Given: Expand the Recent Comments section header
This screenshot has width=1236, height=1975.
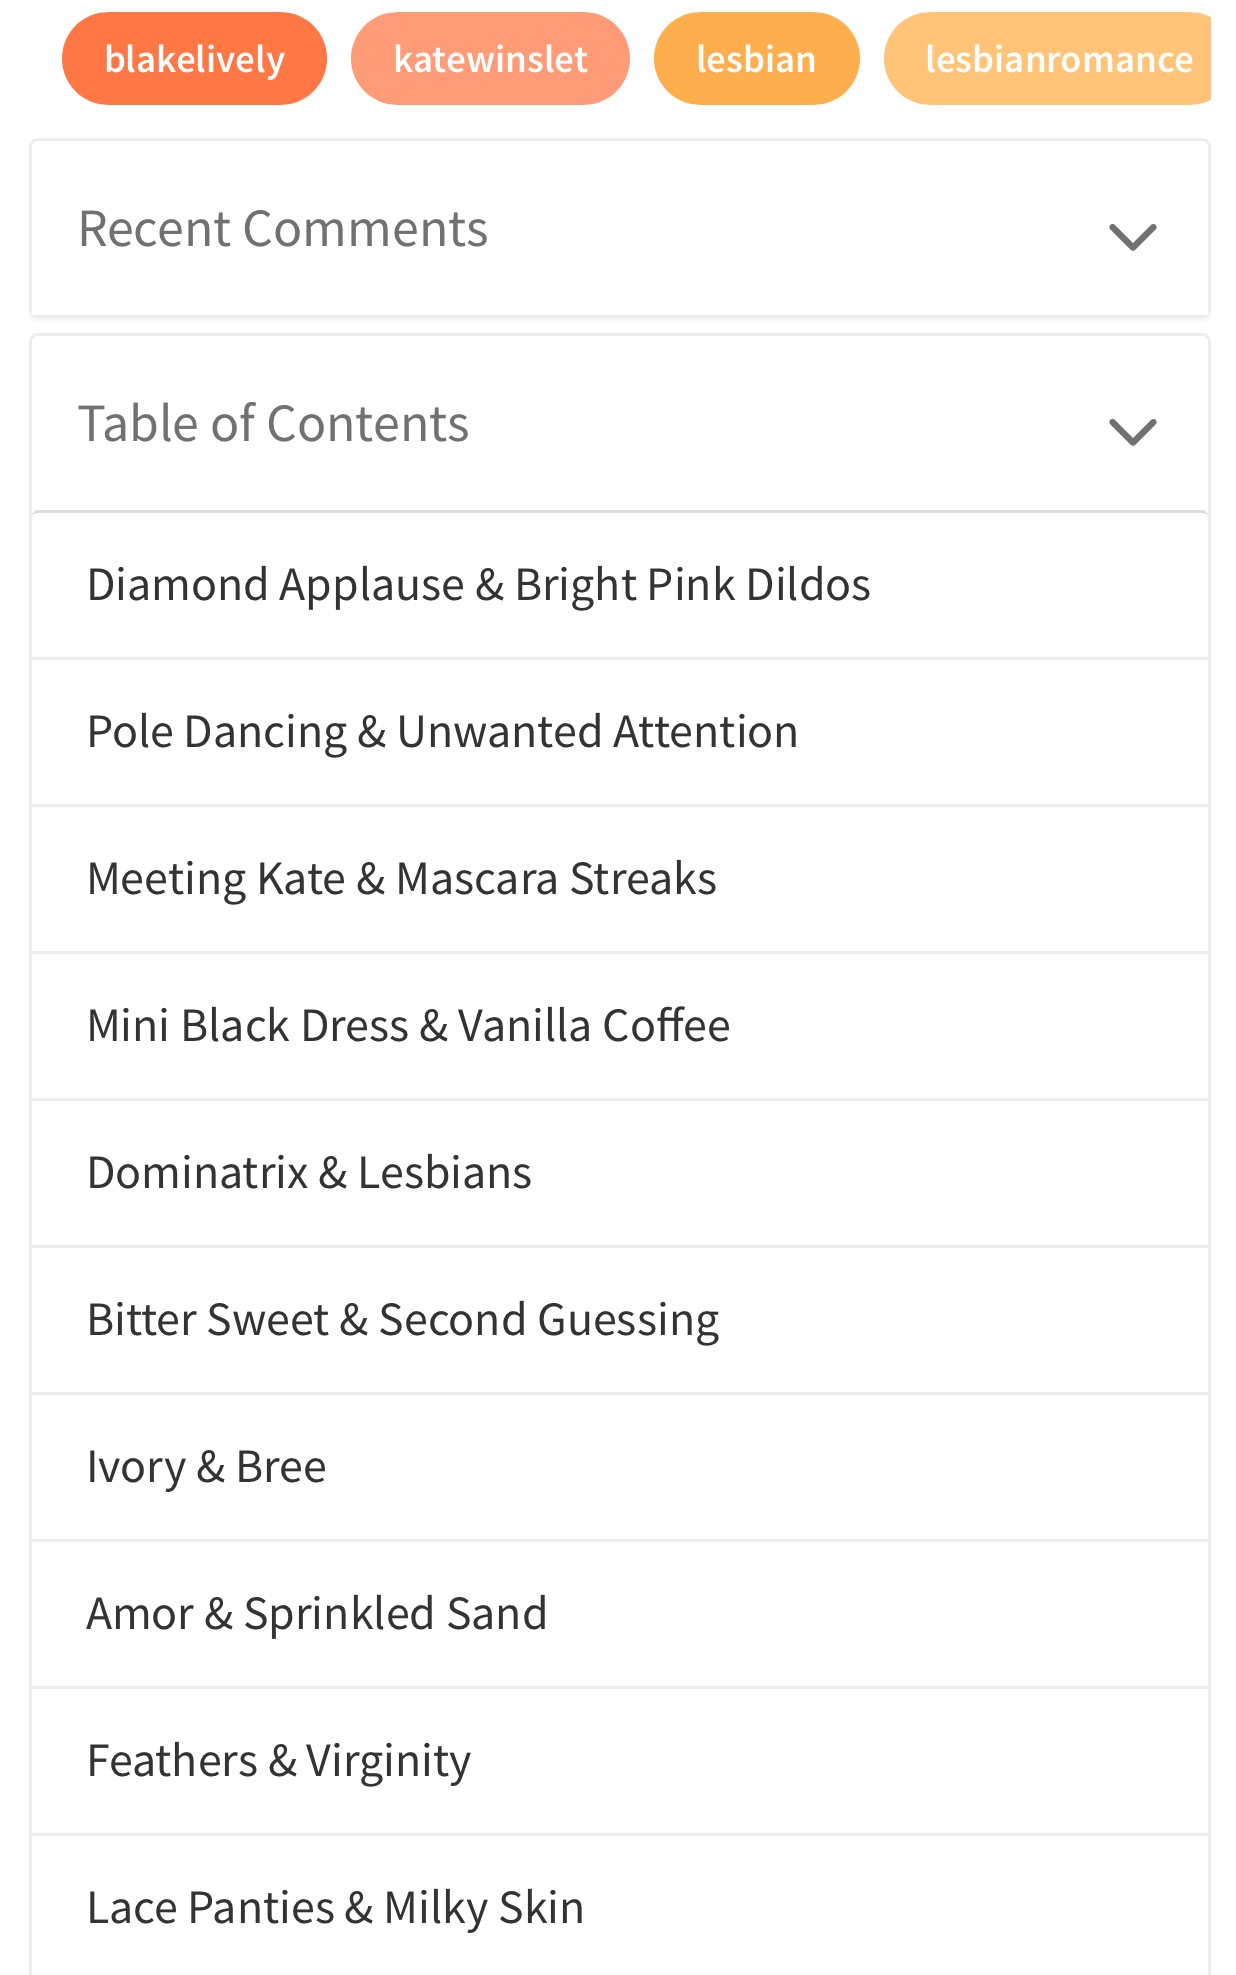Looking at the screenshot, I should click(x=620, y=229).
